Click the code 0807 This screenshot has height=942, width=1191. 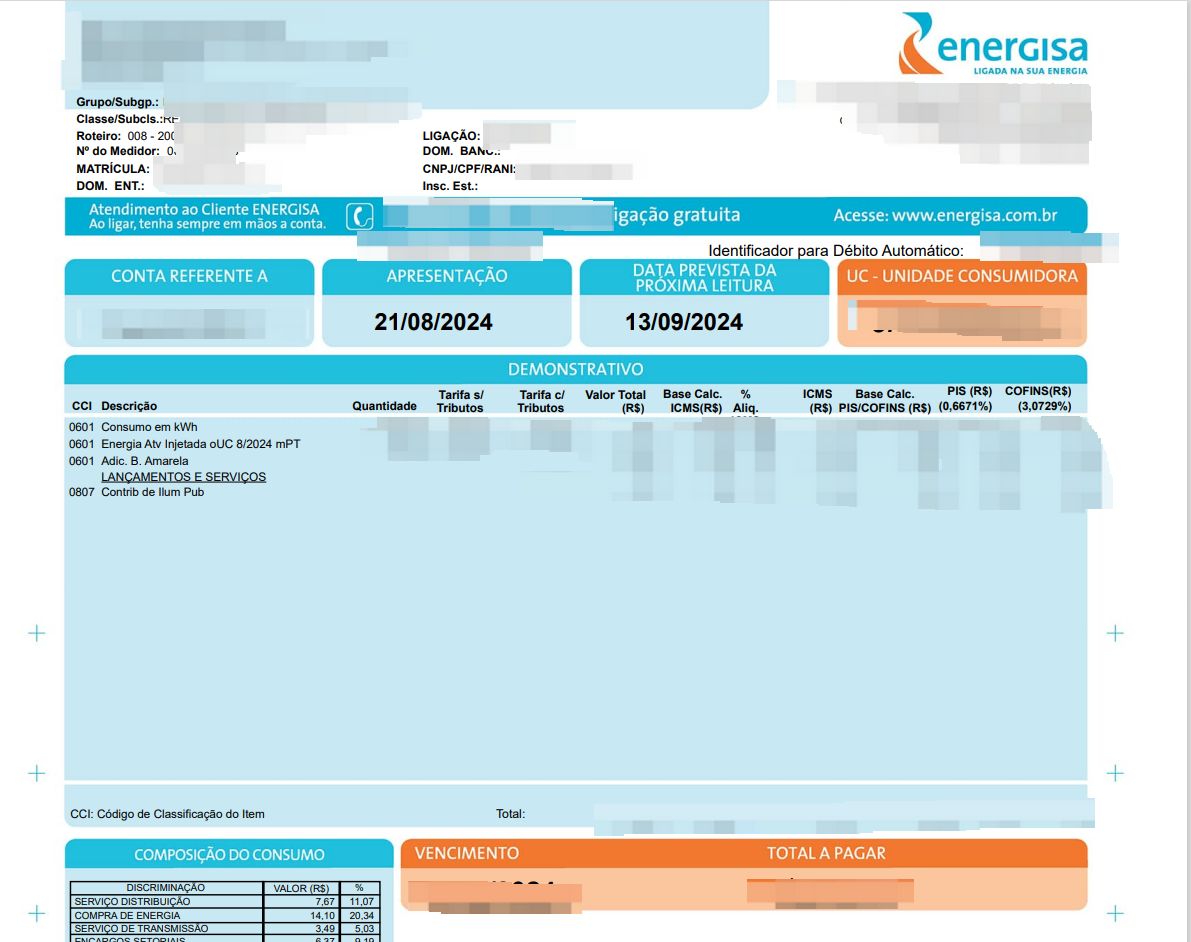[x=81, y=492]
